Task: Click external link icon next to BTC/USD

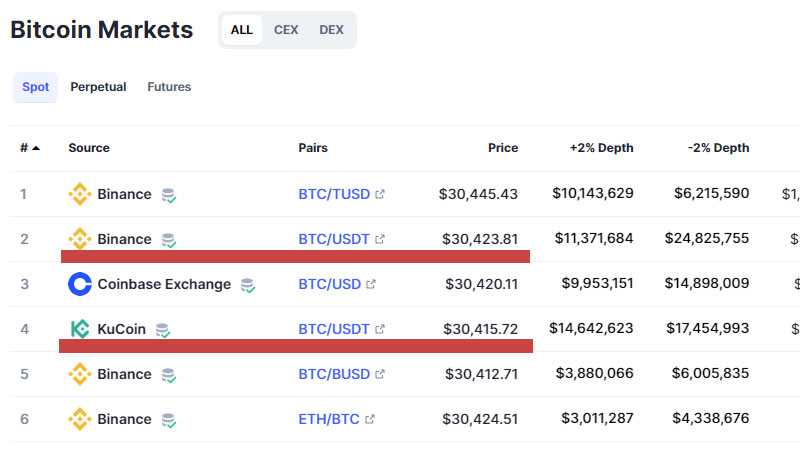Action: (x=371, y=284)
